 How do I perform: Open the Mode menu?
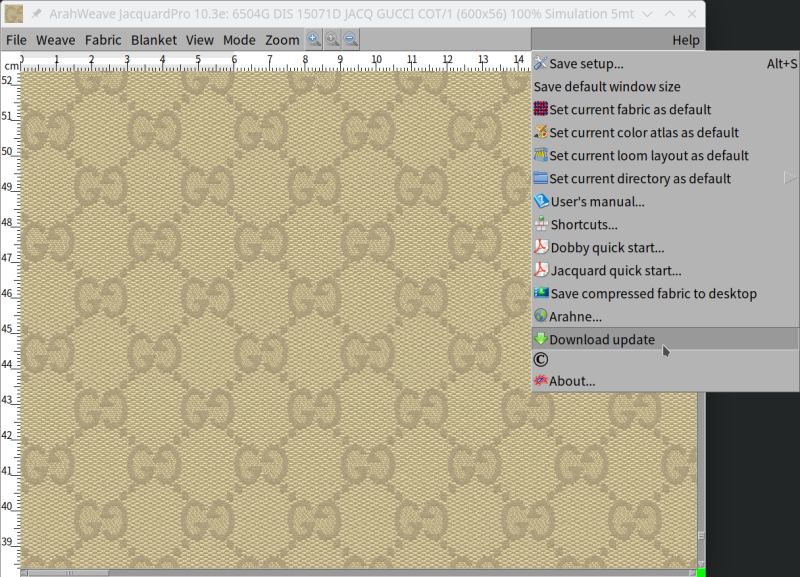239,40
